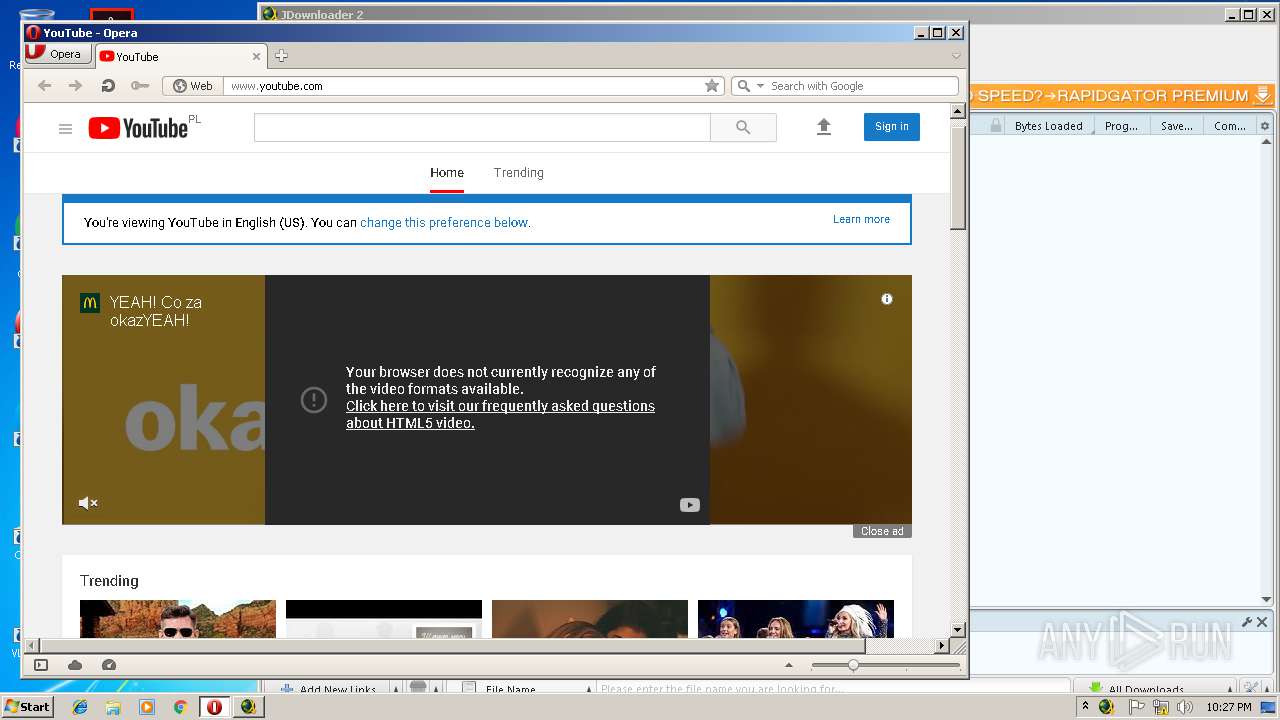Screen dimensions: 1280x720
Task: Show hidden tray icons arrow
Action: point(1086,707)
